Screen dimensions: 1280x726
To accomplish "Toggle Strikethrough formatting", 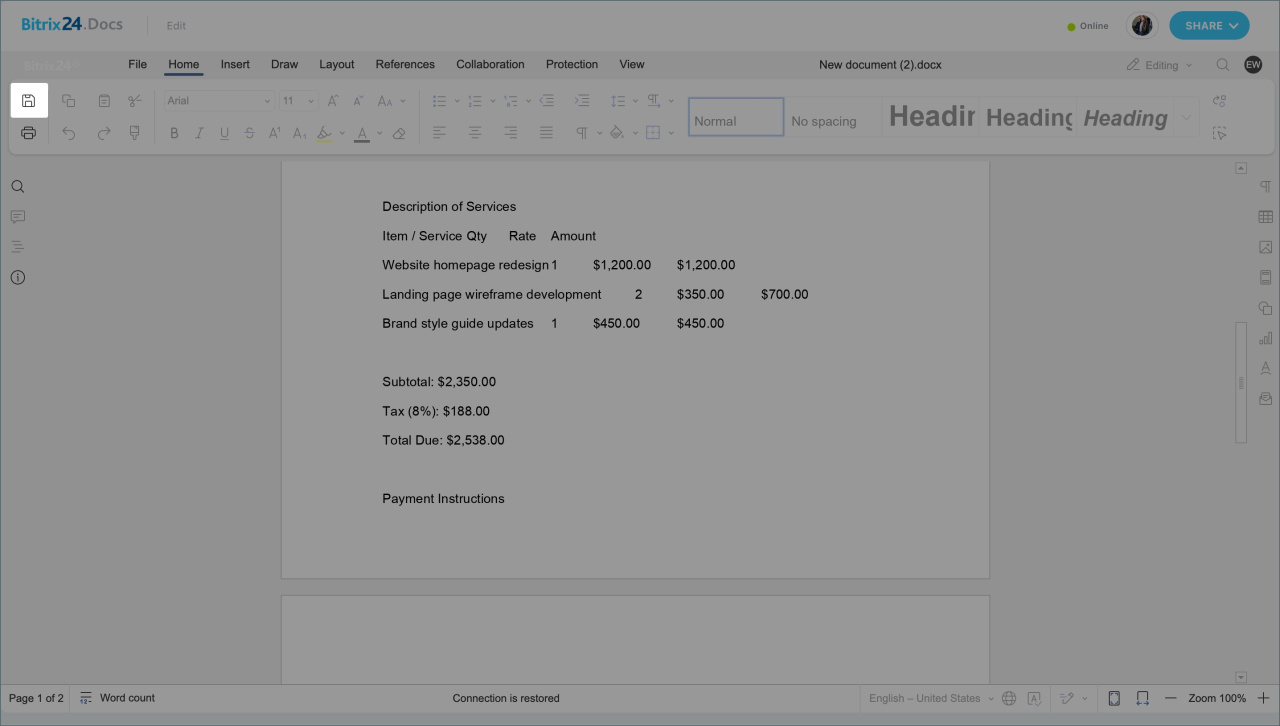I will click(x=249, y=133).
